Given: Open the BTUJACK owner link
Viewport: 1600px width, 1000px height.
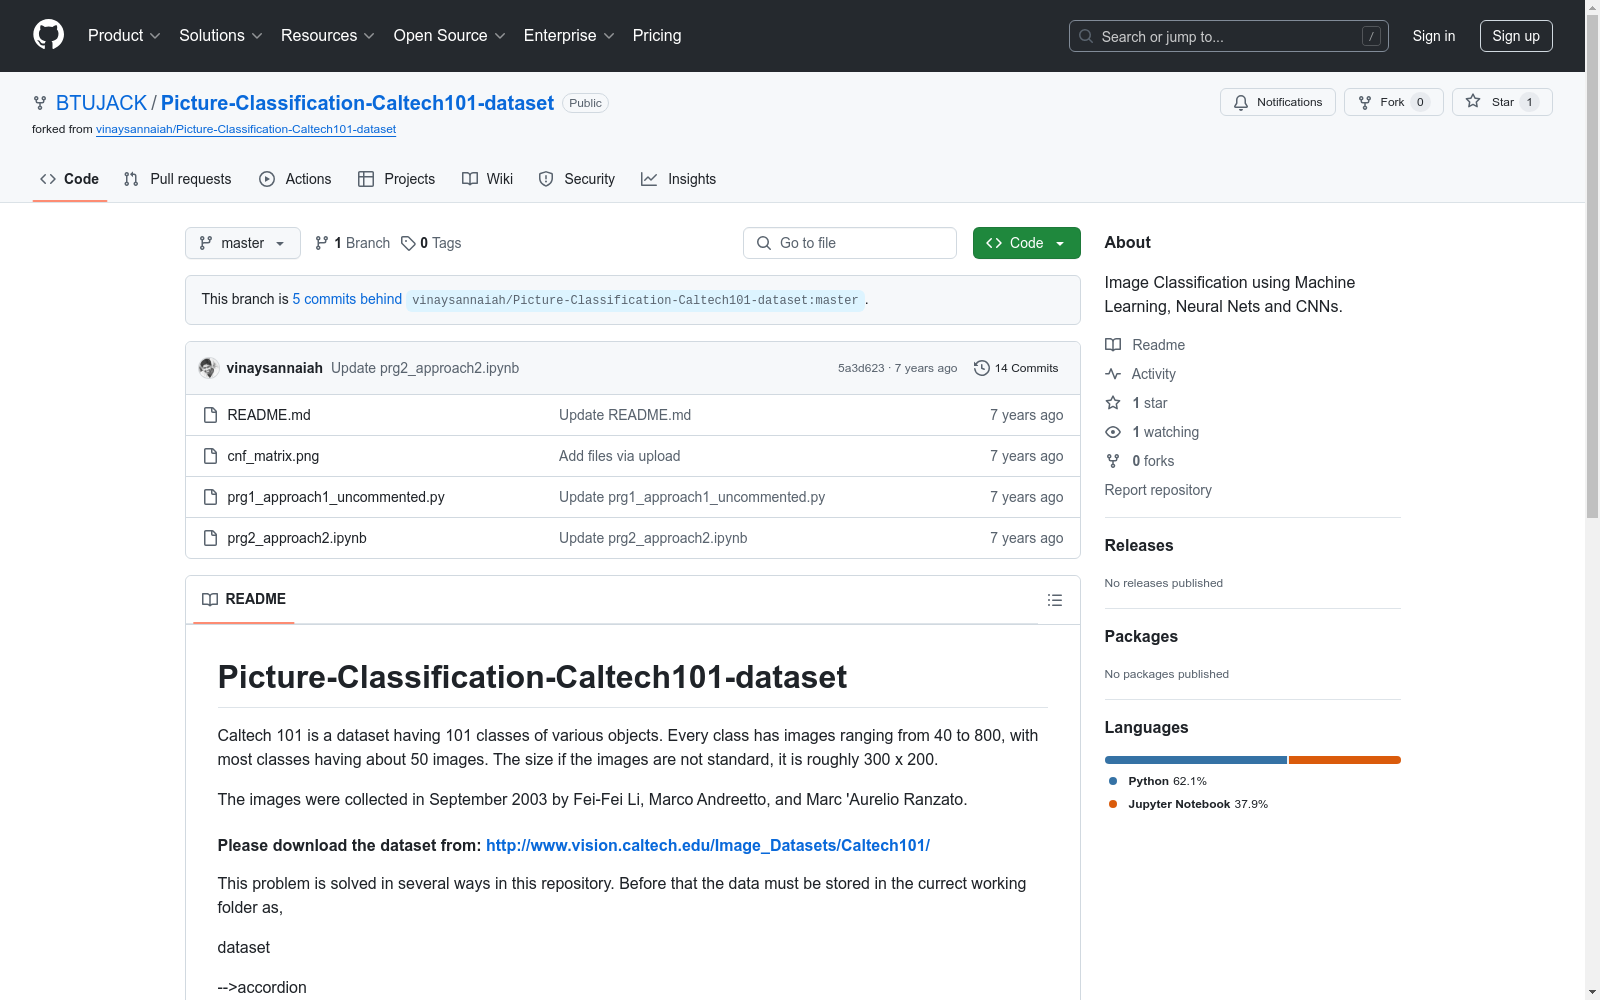Looking at the screenshot, I should click(x=102, y=103).
